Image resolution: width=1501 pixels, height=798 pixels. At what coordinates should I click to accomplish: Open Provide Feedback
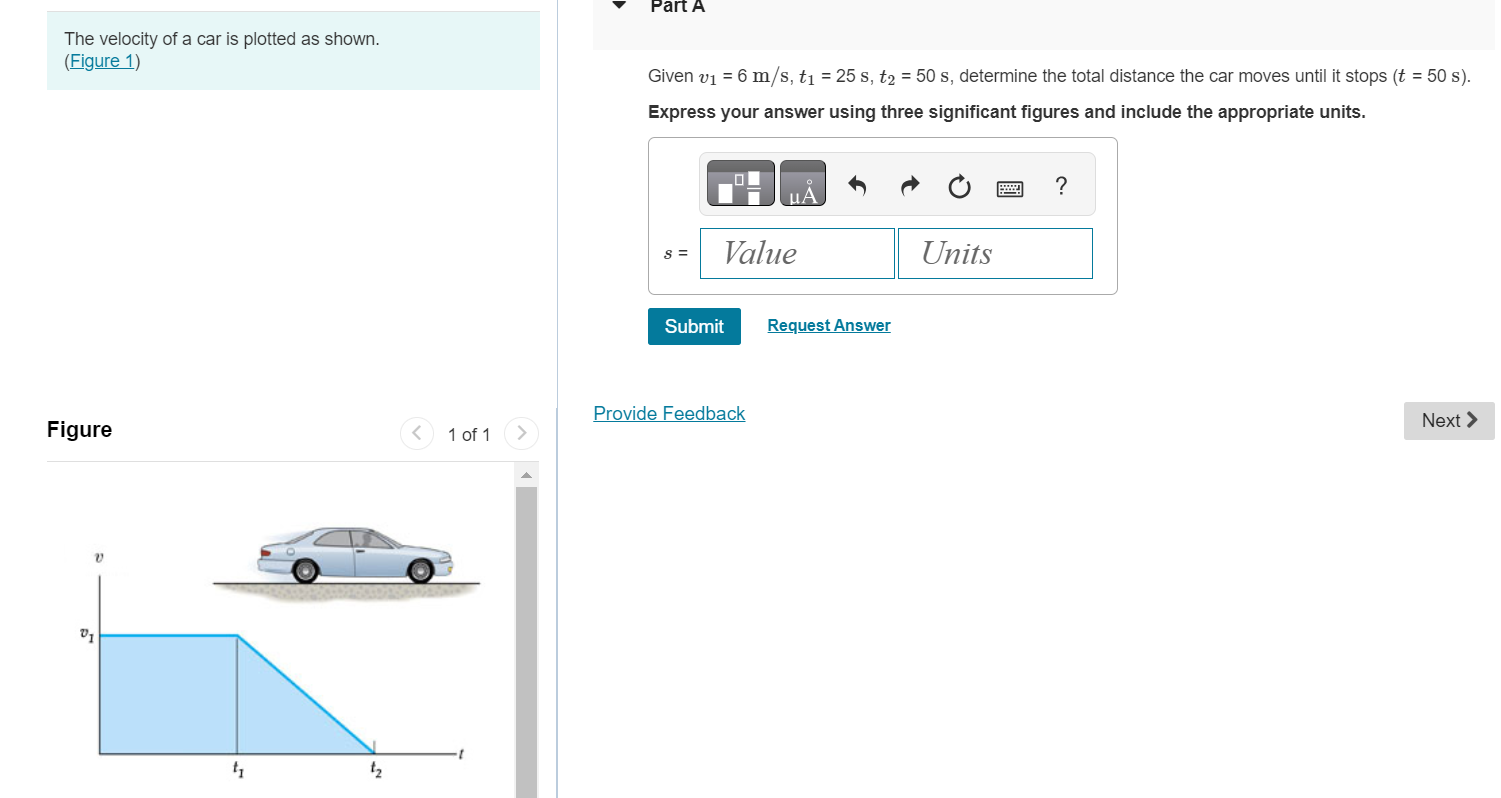pyautogui.click(x=669, y=413)
